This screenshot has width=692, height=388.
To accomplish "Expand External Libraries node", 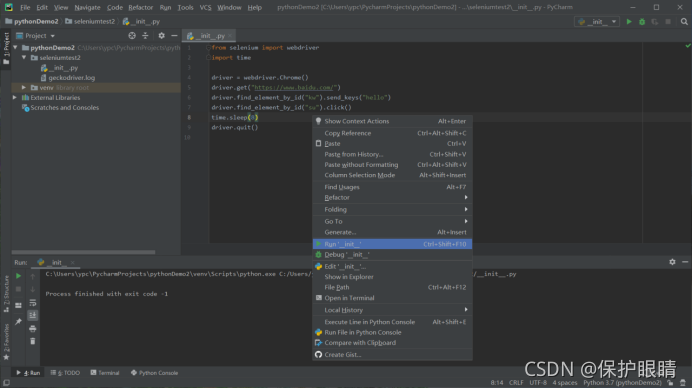I will [x=15, y=98].
